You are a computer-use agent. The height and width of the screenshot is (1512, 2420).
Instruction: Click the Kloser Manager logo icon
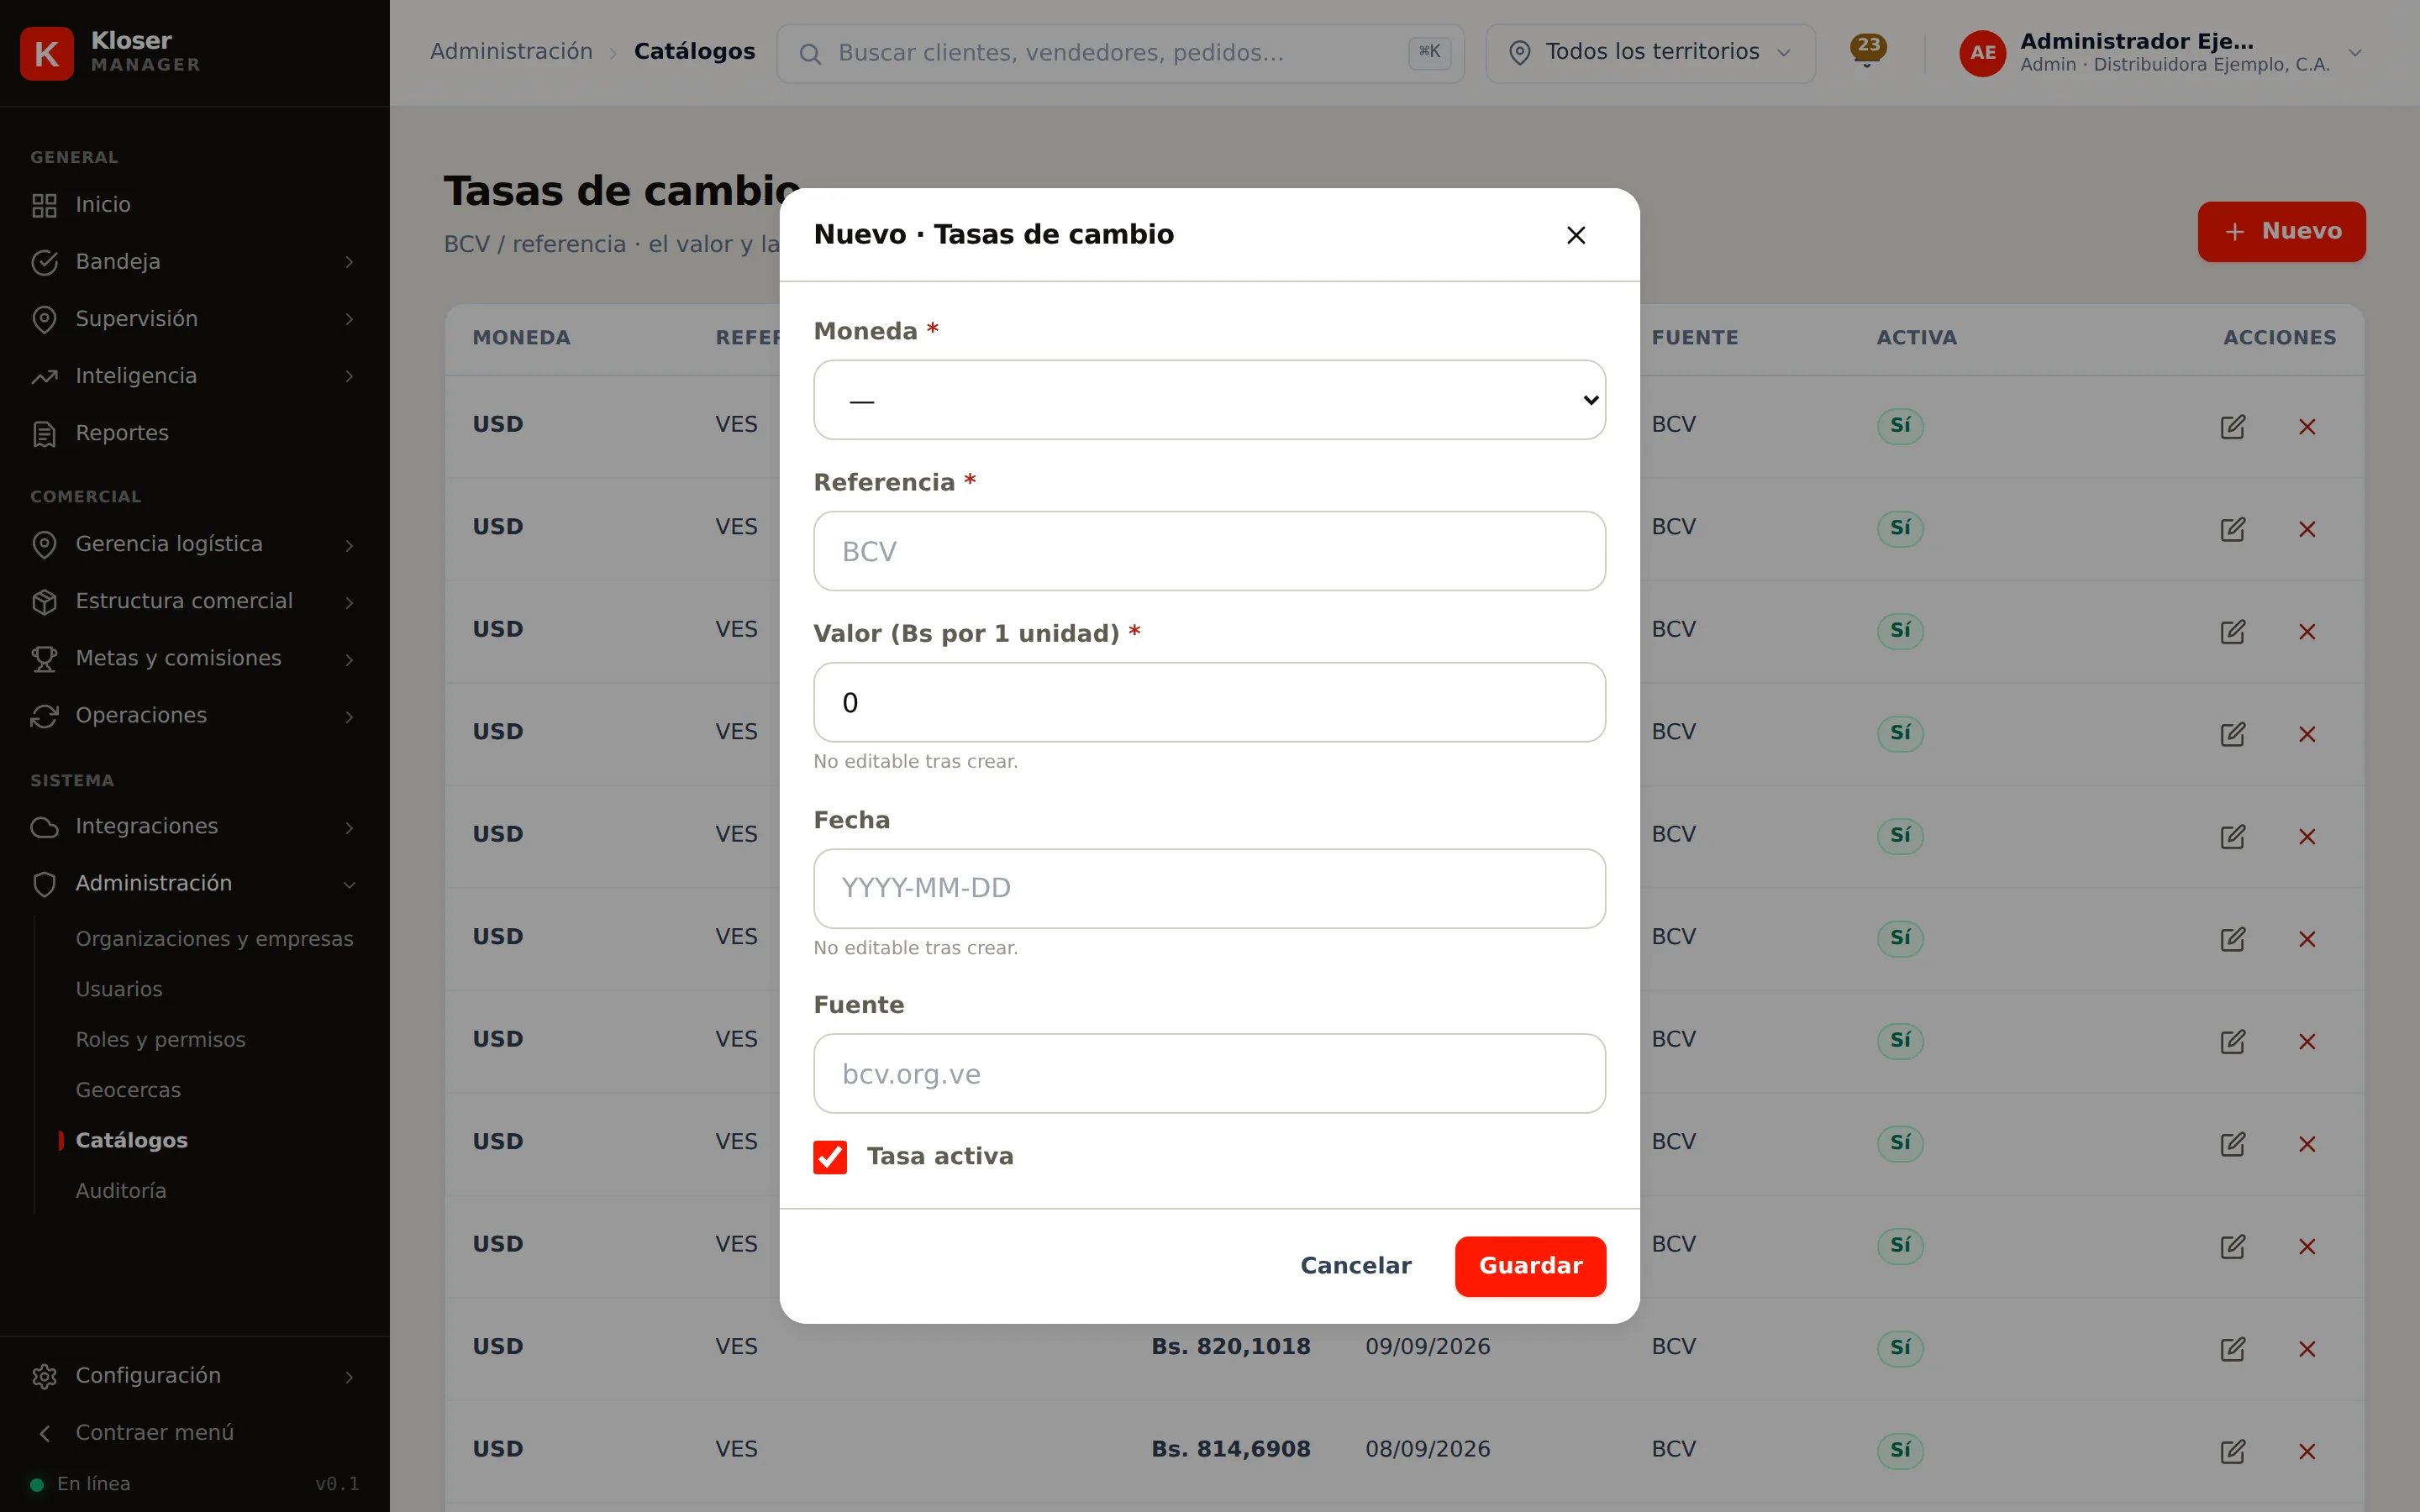pos(47,53)
